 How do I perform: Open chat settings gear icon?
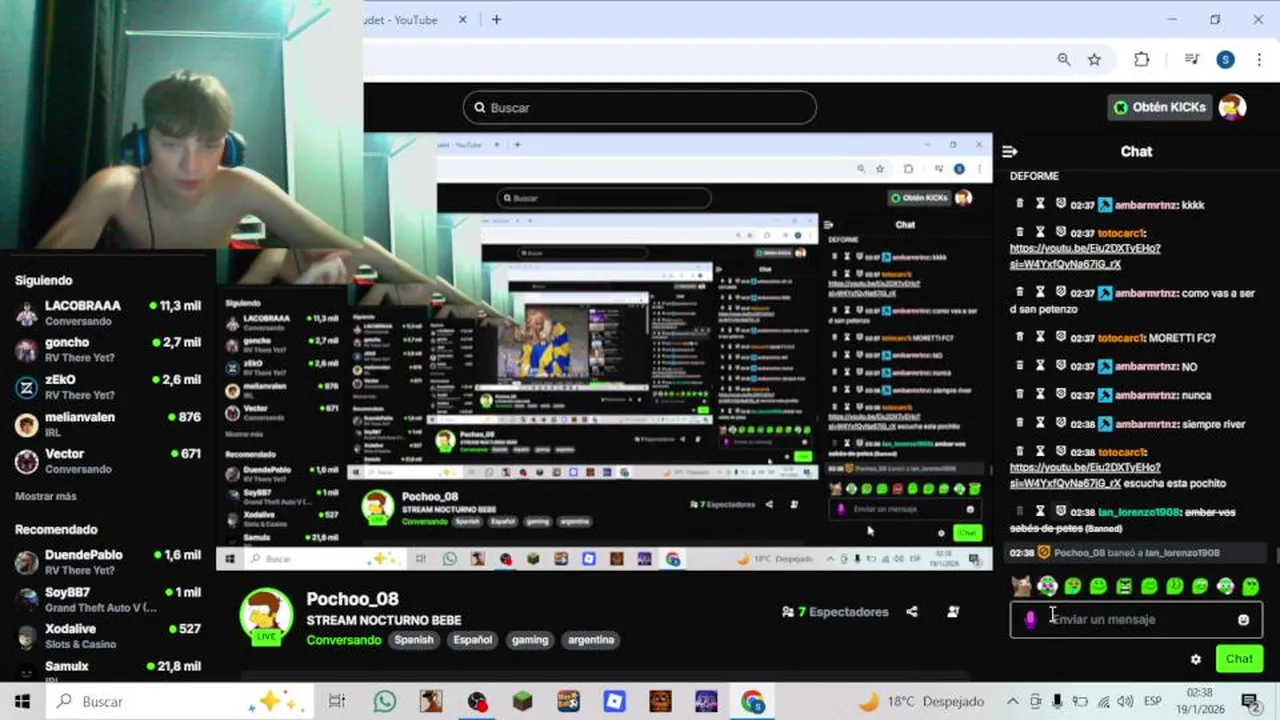(1195, 659)
